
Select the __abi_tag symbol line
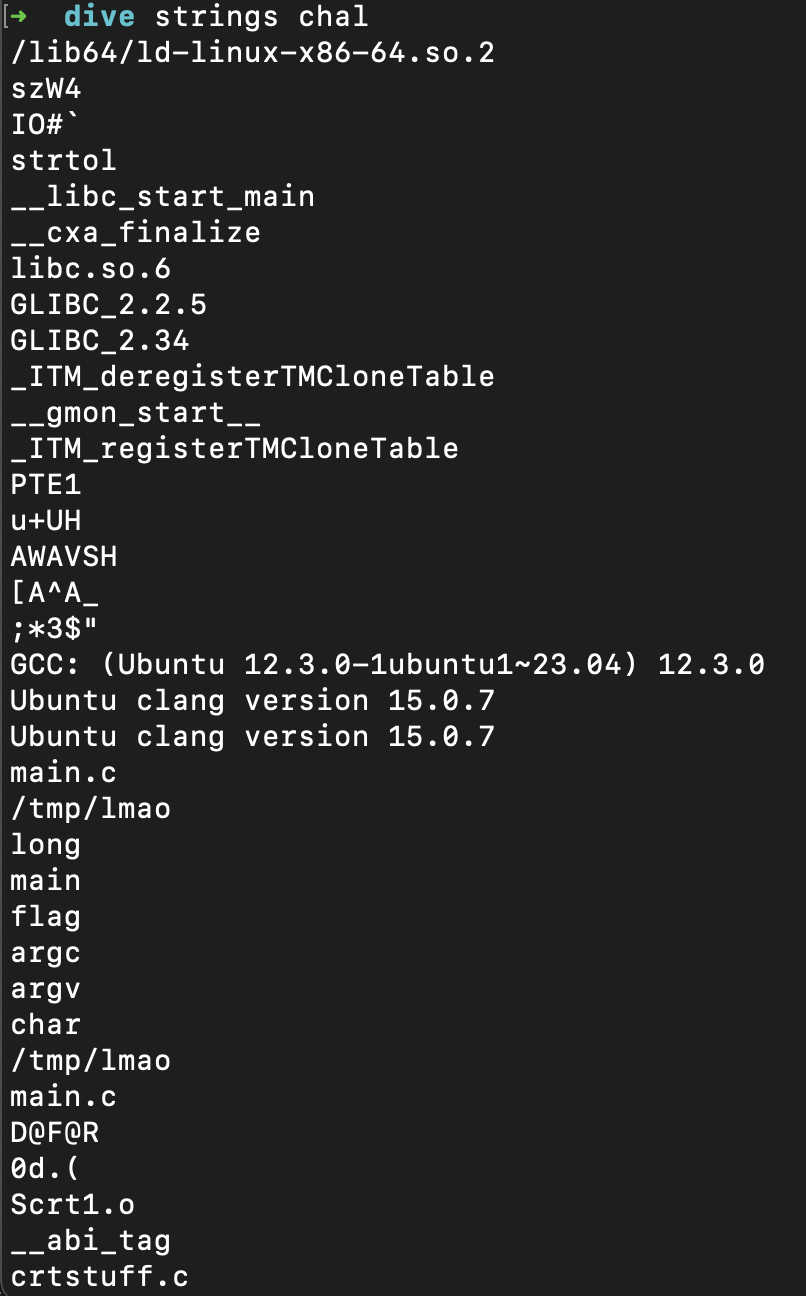90,1240
